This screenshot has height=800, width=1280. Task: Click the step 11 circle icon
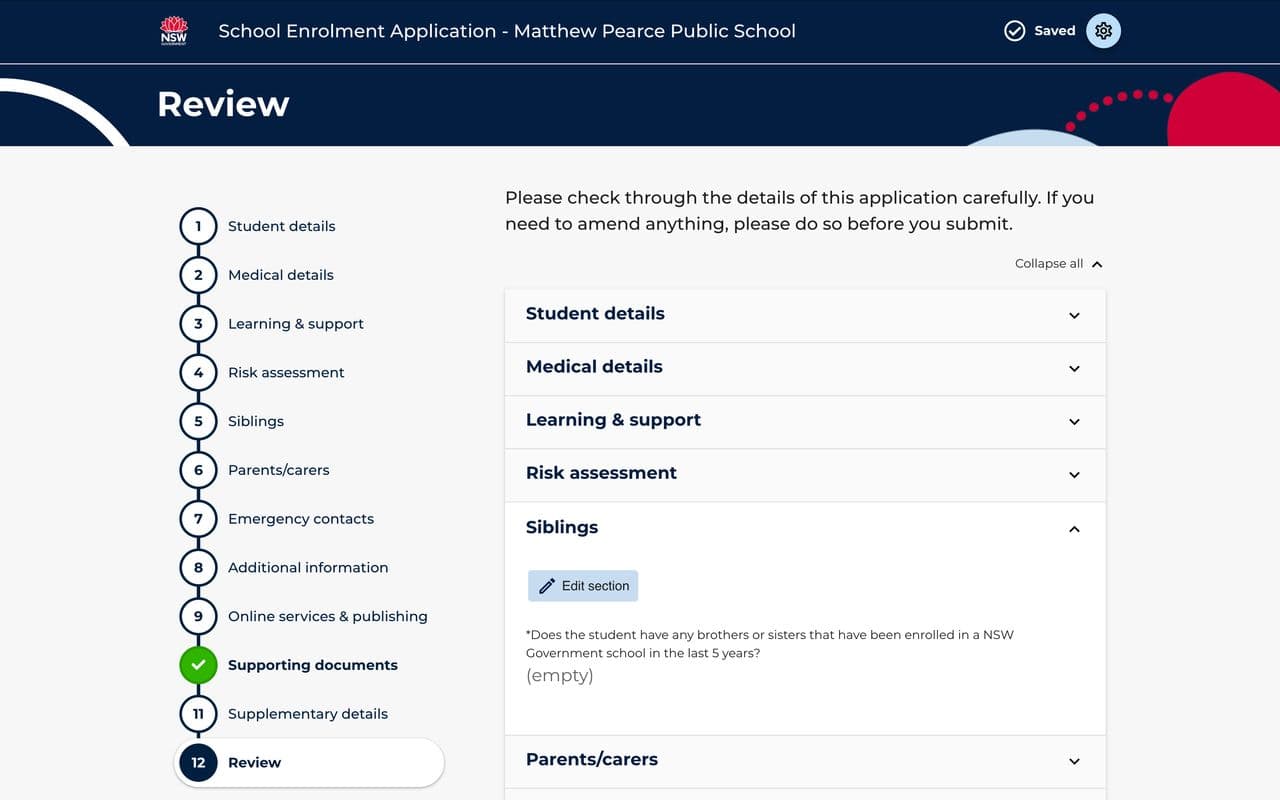pos(198,714)
